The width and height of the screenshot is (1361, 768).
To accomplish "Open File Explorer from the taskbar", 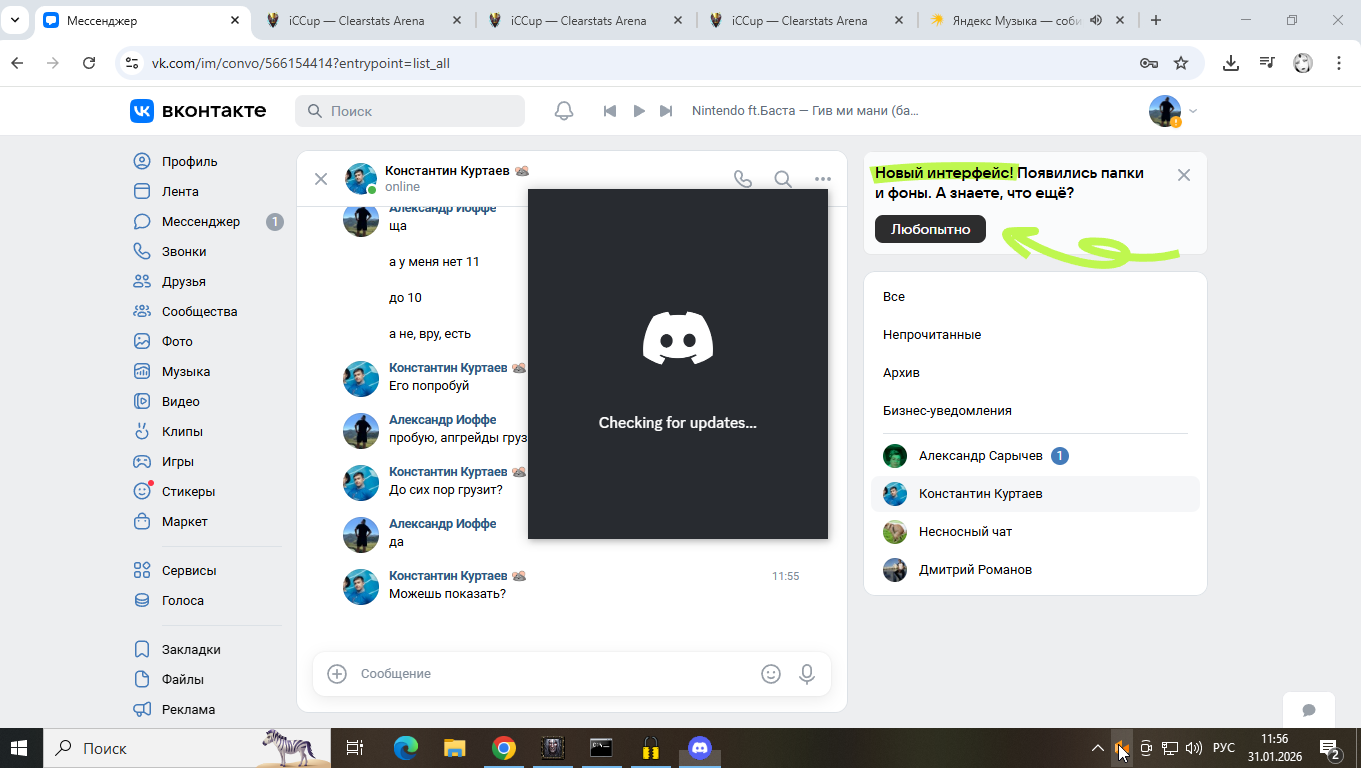I will (455, 748).
